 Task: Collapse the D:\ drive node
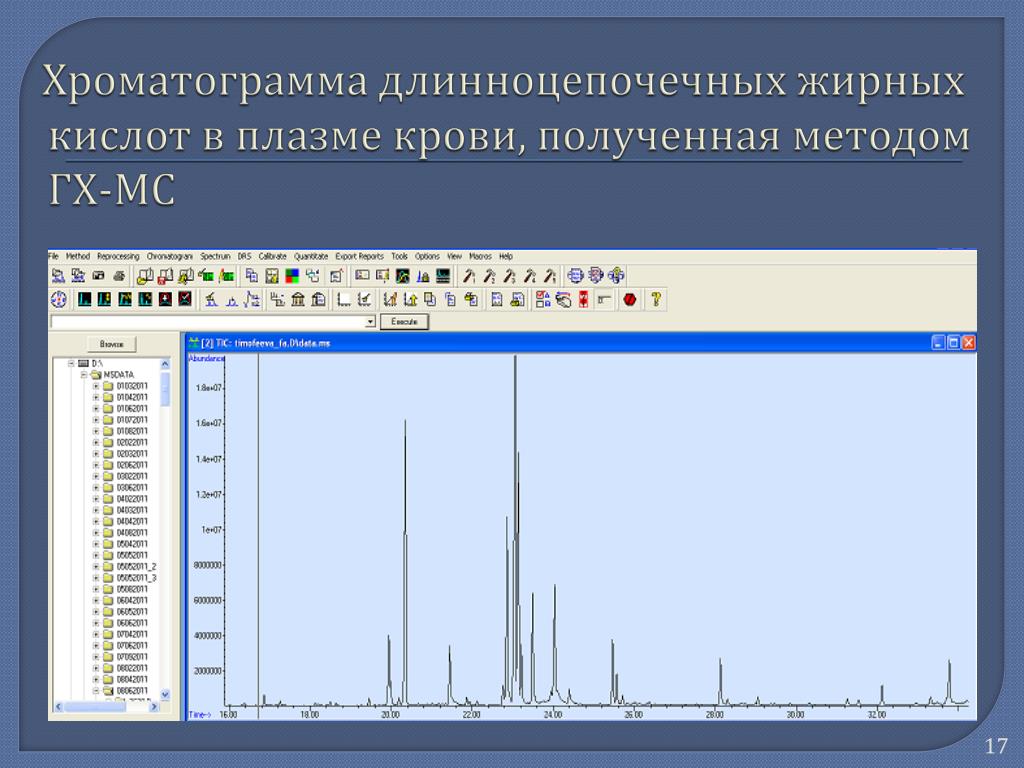click(x=71, y=363)
